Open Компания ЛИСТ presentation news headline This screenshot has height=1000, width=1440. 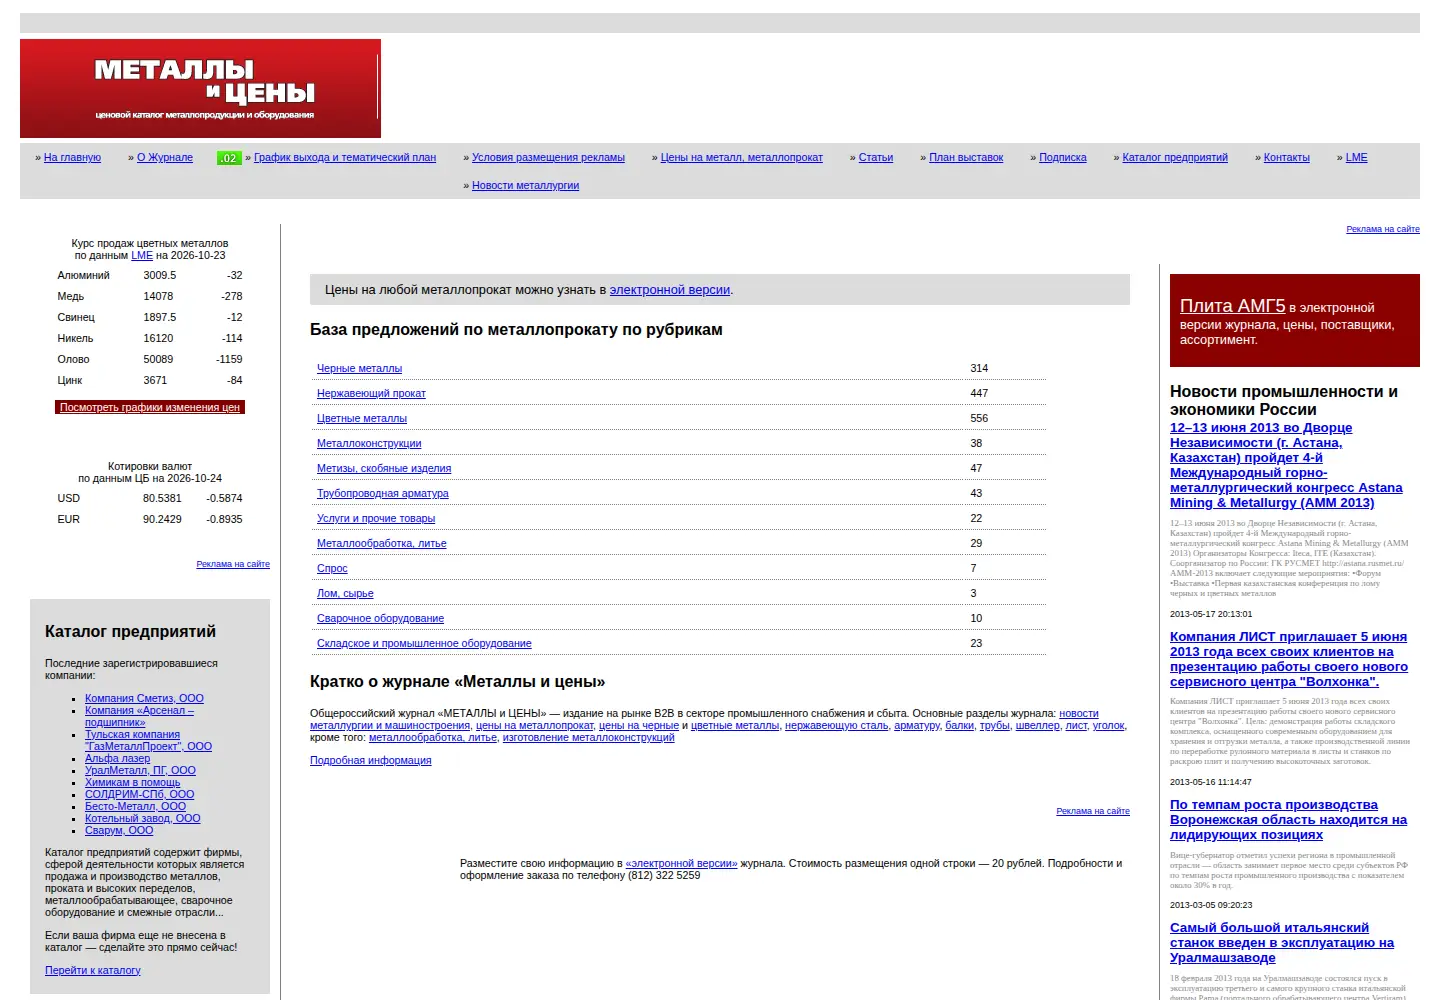pyautogui.click(x=1289, y=660)
